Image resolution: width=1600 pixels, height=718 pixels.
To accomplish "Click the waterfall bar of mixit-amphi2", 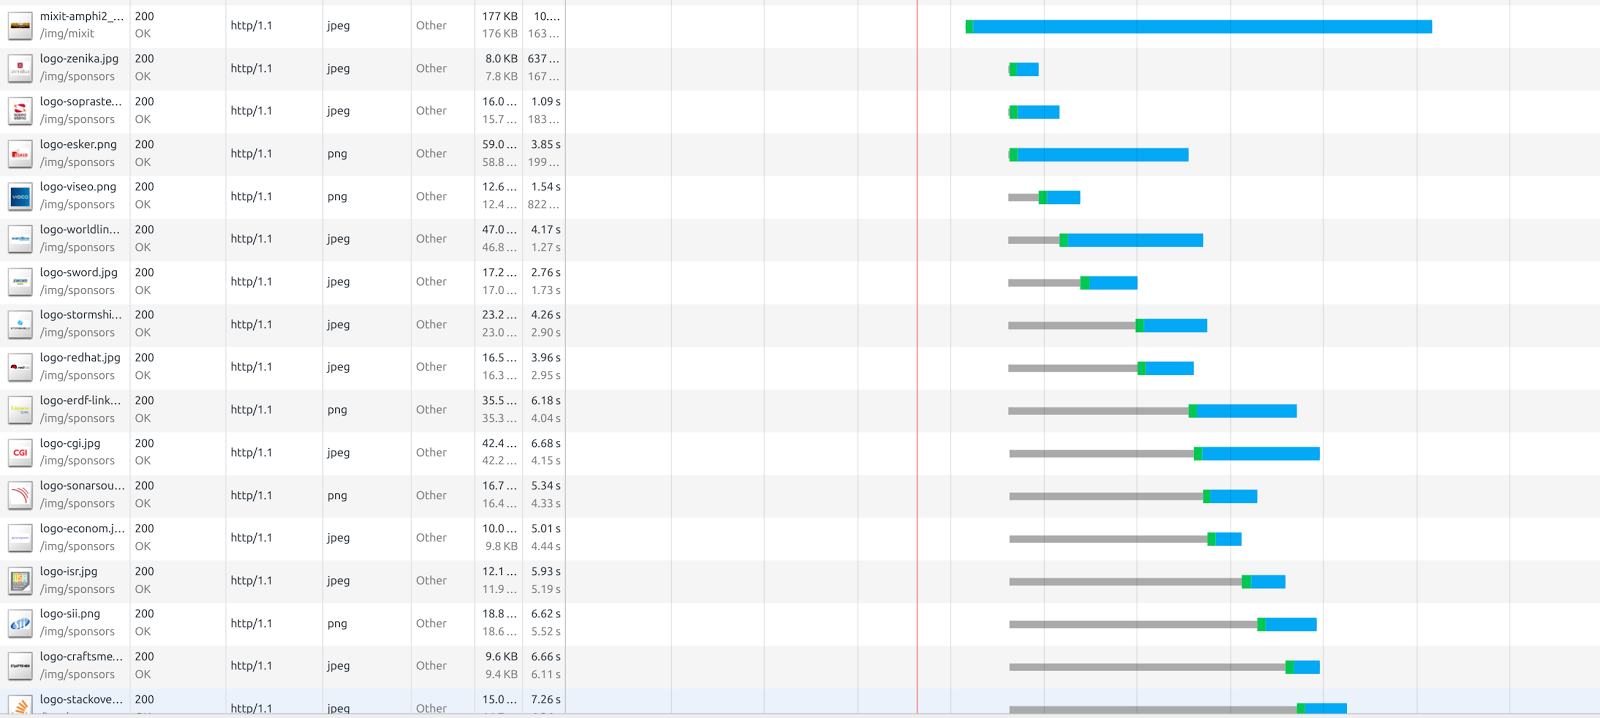I will coord(1199,27).
